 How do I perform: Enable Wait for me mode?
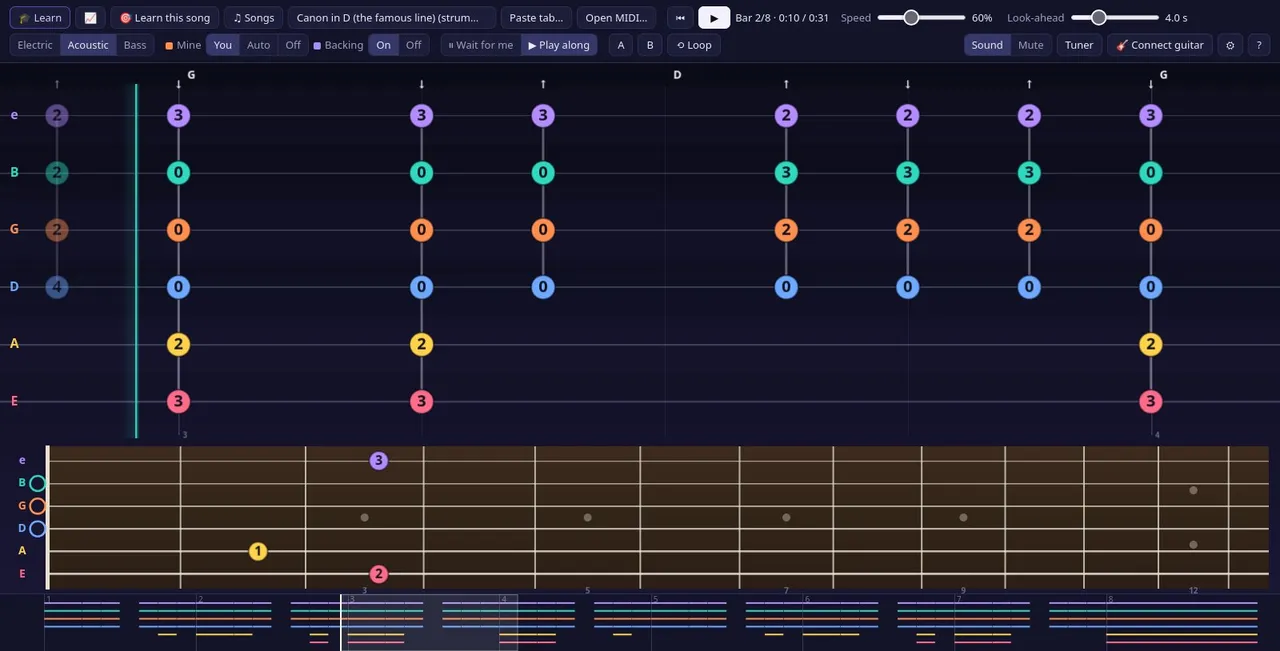[x=481, y=45]
